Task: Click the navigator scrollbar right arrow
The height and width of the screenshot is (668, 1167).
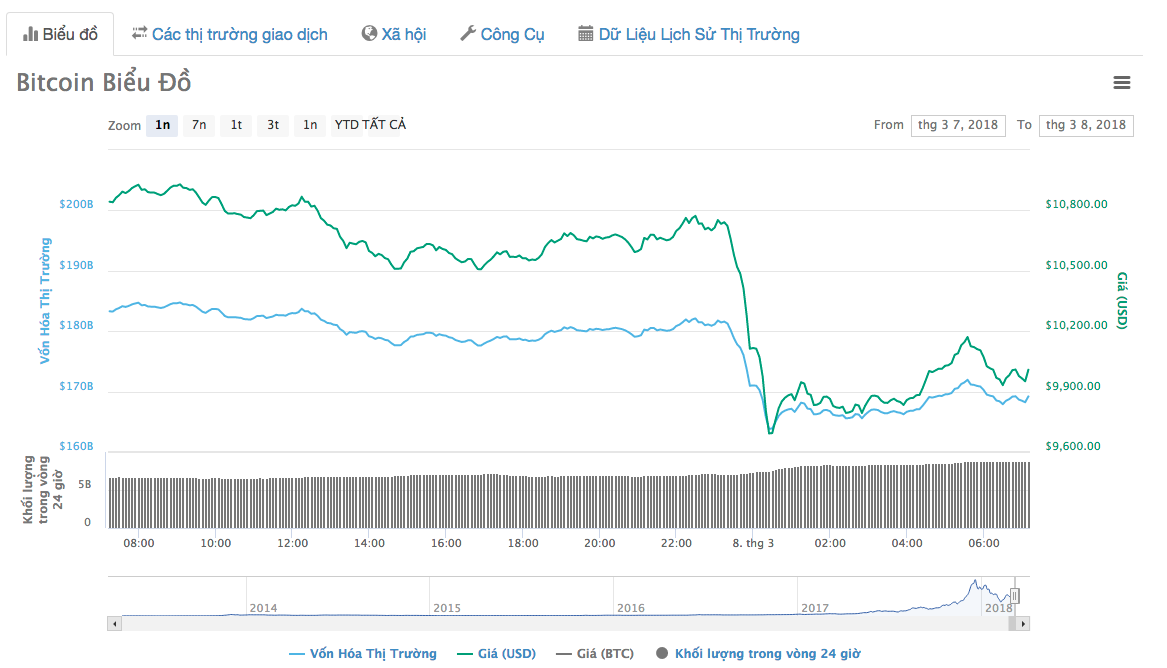Action: [x=1023, y=624]
